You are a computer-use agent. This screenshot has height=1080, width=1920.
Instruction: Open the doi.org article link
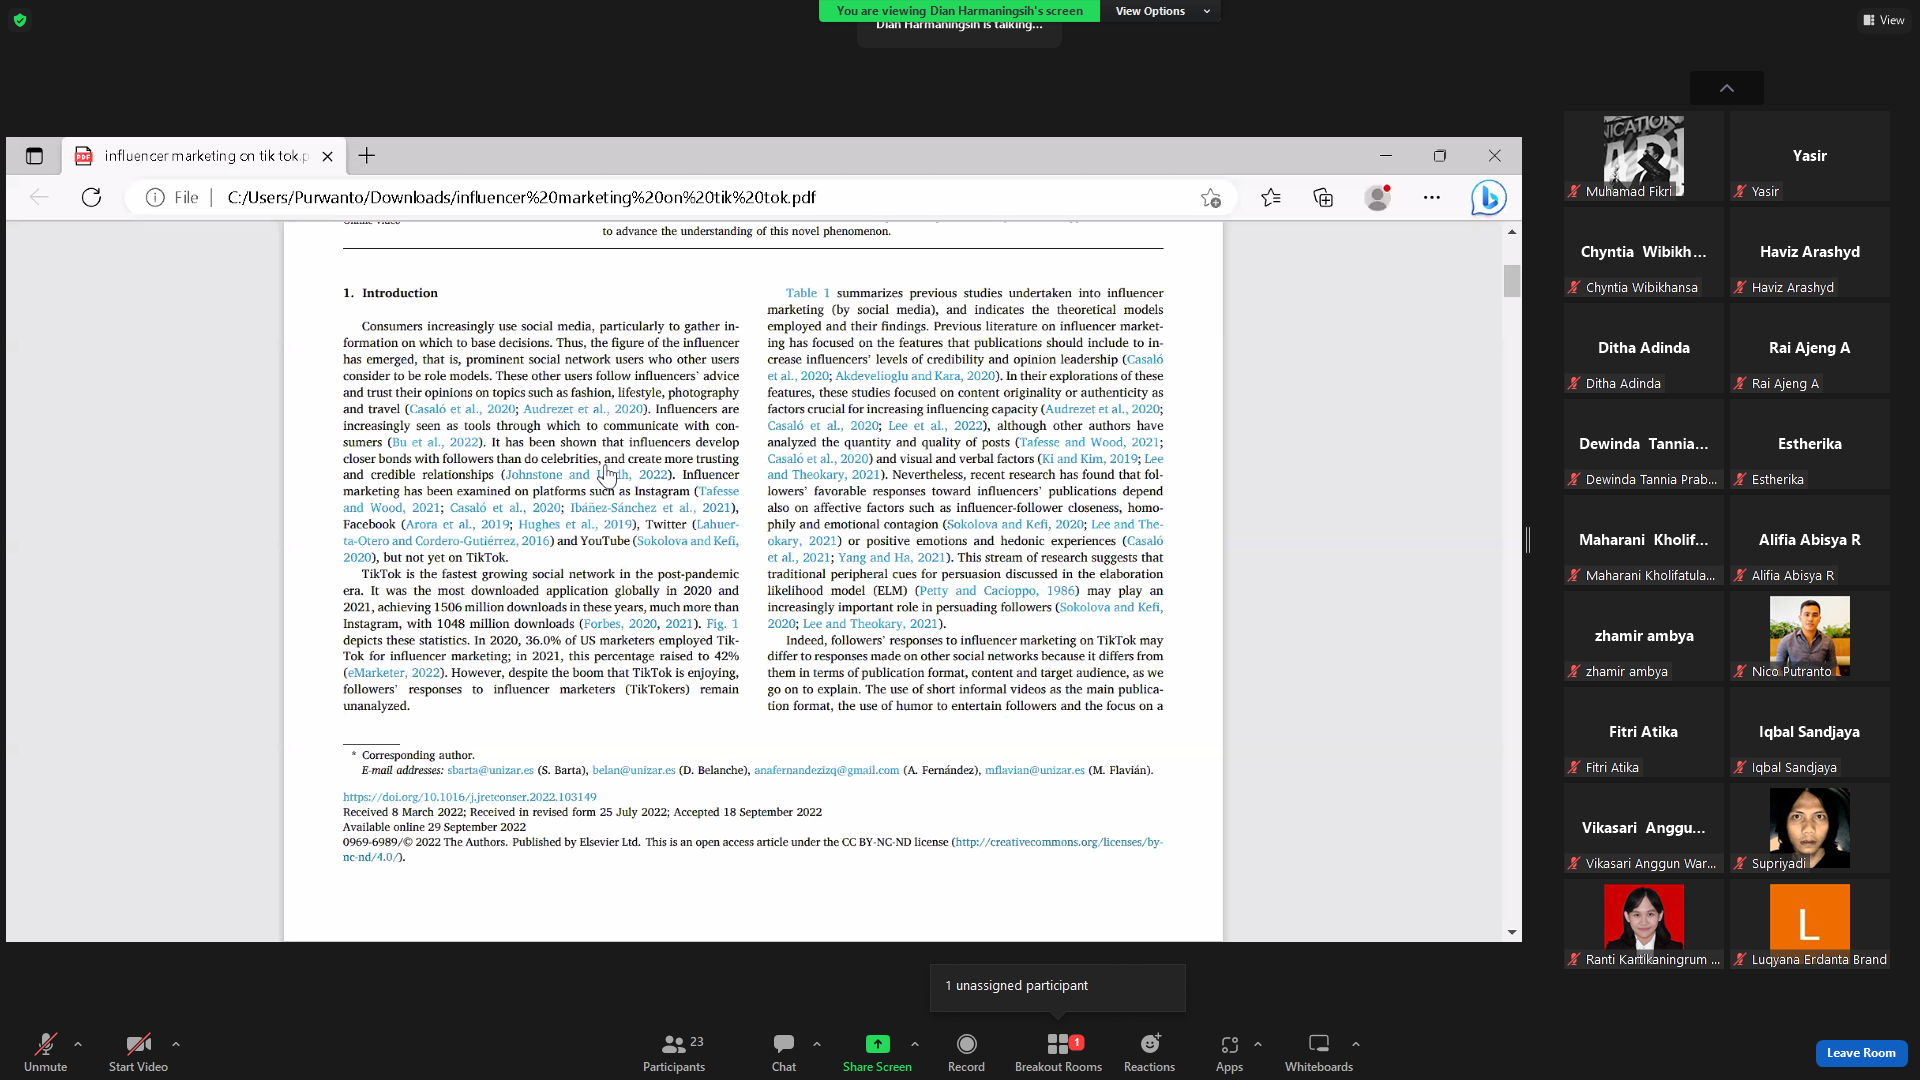(469, 797)
